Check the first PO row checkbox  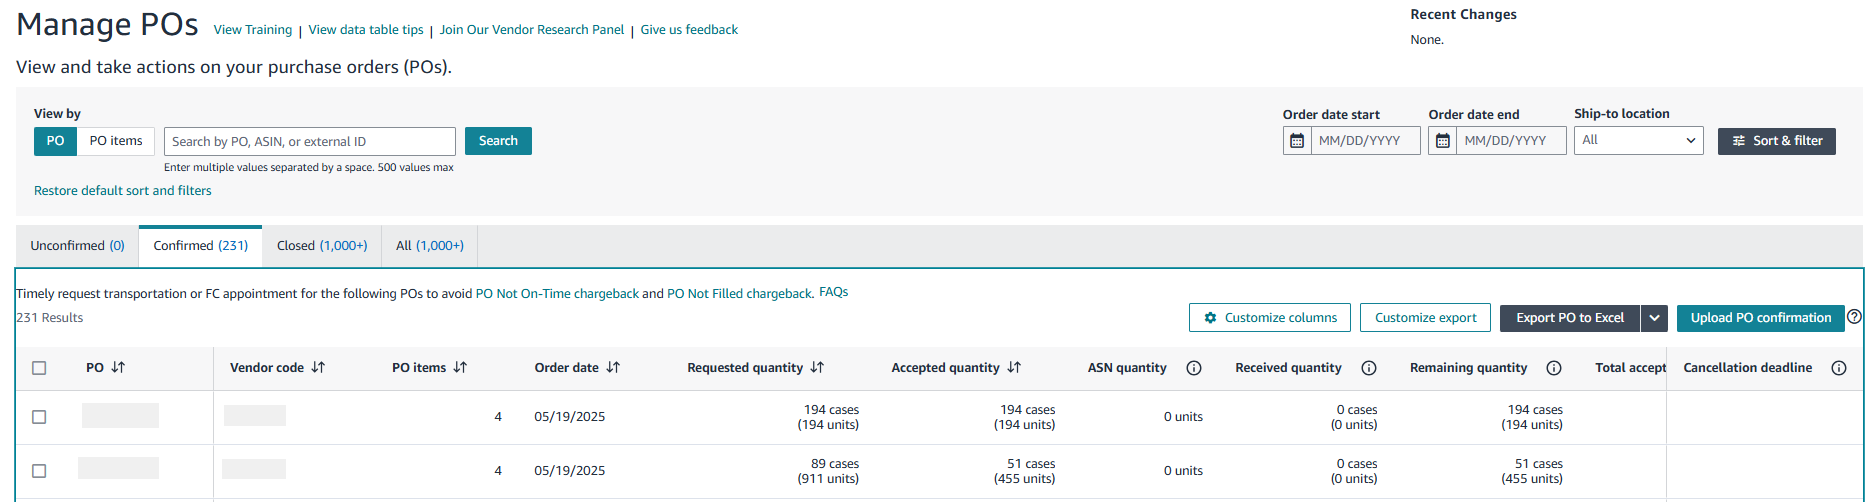coord(39,417)
